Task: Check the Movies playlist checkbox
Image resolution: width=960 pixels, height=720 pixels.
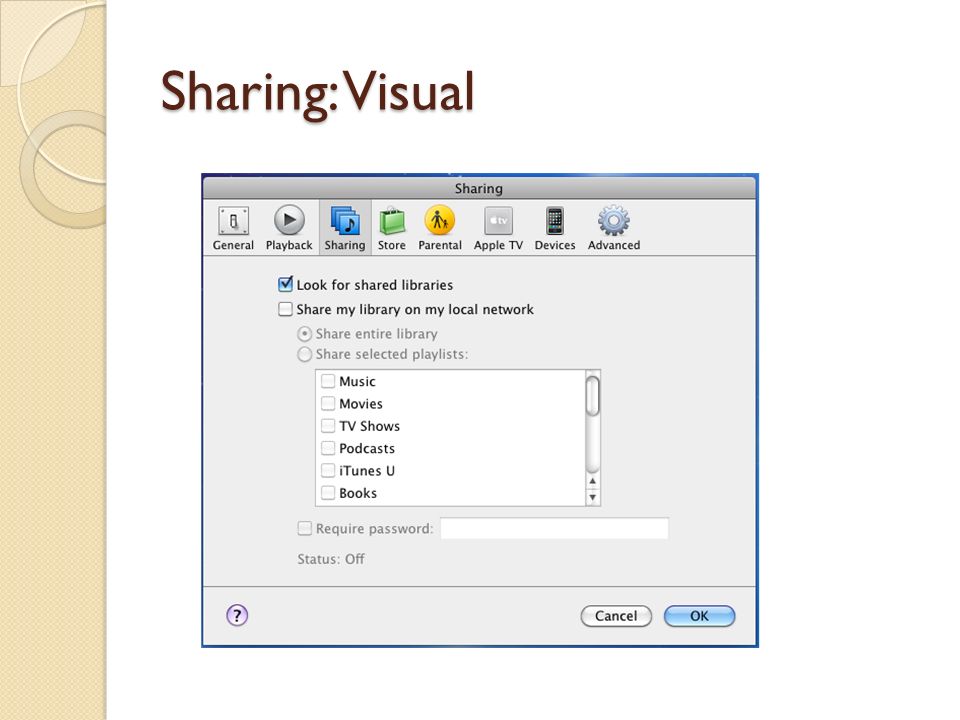Action: (328, 403)
